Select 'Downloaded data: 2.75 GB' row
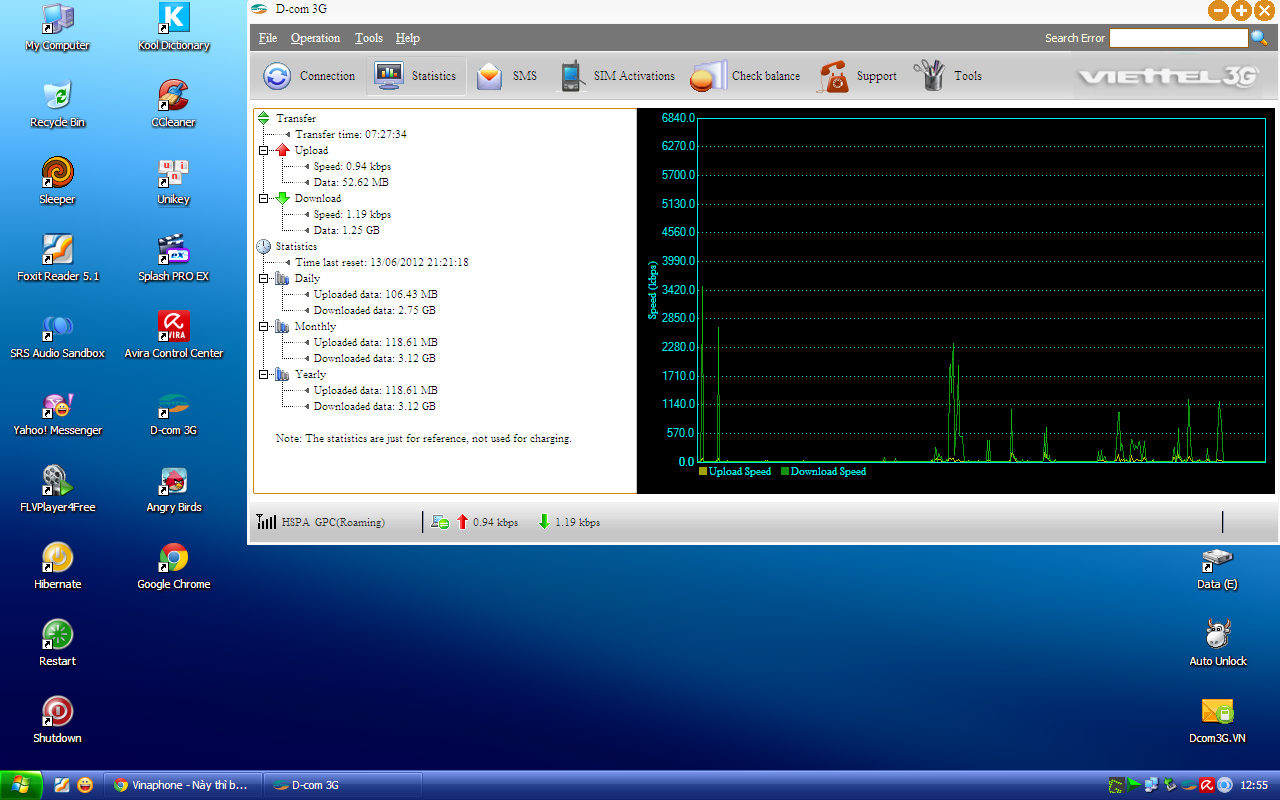The height and width of the screenshot is (800, 1280). click(x=375, y=310)
